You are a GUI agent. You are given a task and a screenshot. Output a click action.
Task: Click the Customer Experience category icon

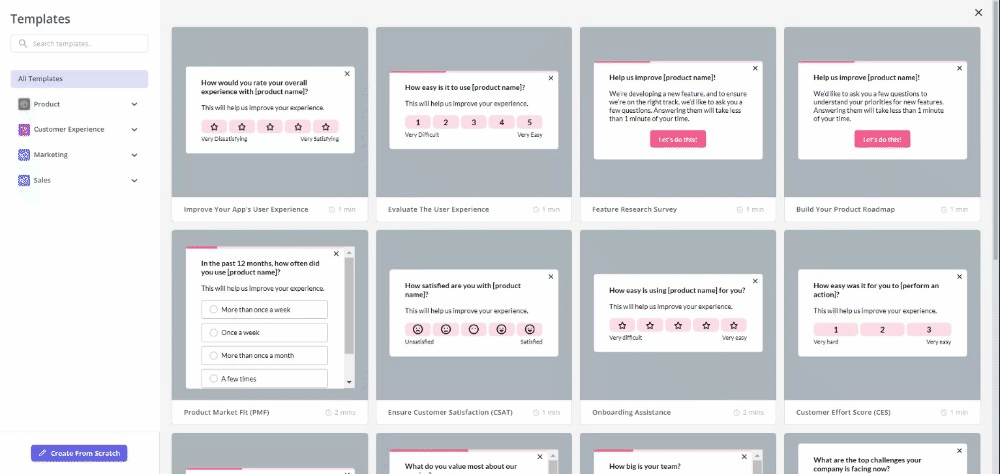click(24, 130)
